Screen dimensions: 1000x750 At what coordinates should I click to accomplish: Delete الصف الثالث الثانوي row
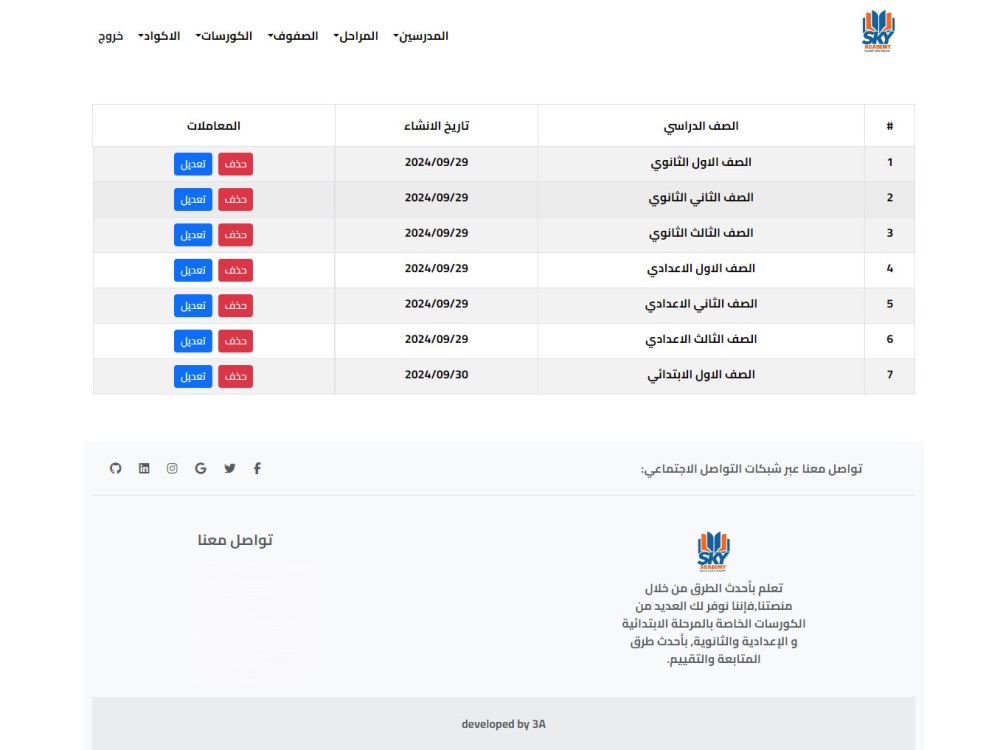pyautogui.click(x=235, y=235)
